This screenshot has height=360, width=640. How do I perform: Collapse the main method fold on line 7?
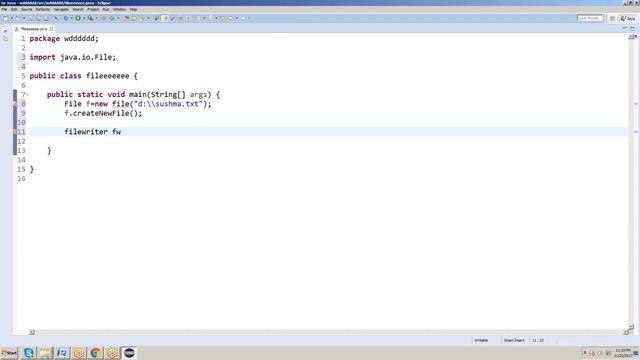27,95
